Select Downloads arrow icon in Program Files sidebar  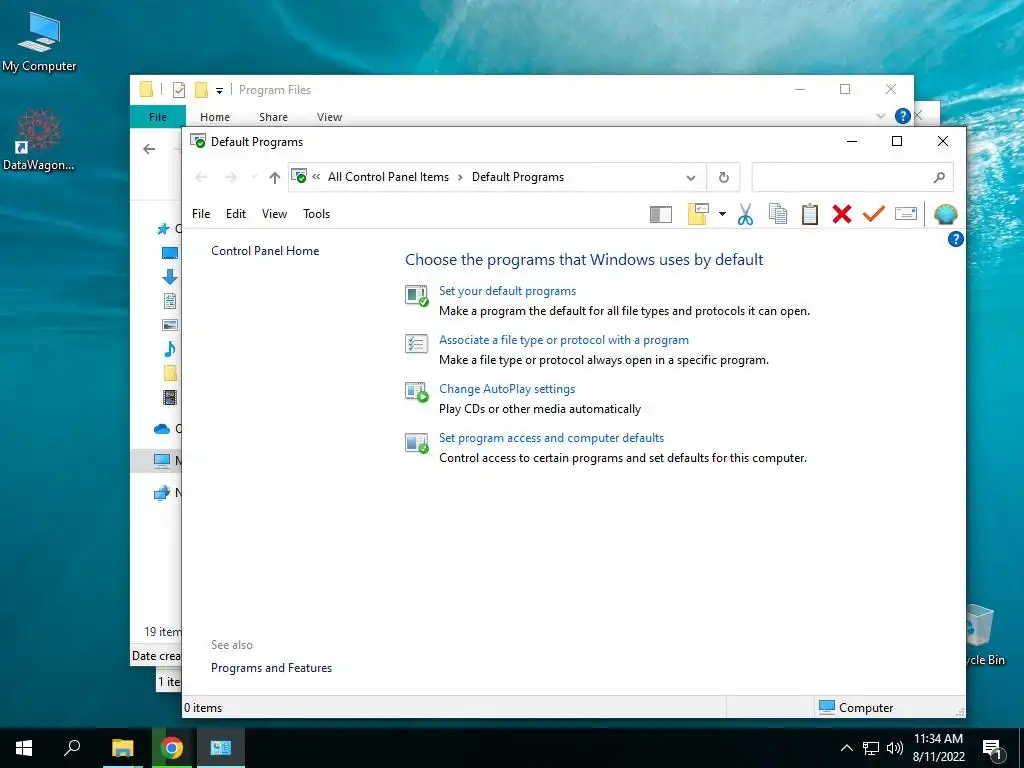(x=170, y=277)
